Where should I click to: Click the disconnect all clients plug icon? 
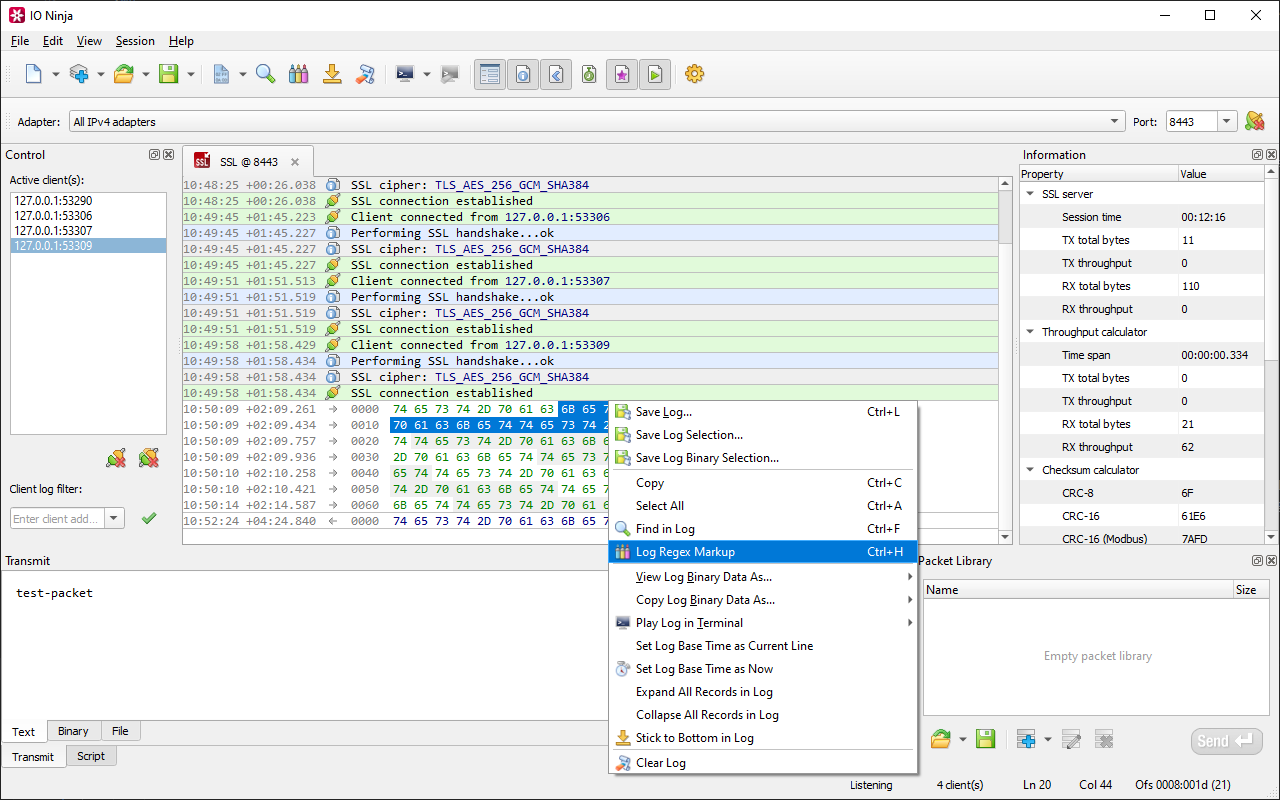[149, 458]
